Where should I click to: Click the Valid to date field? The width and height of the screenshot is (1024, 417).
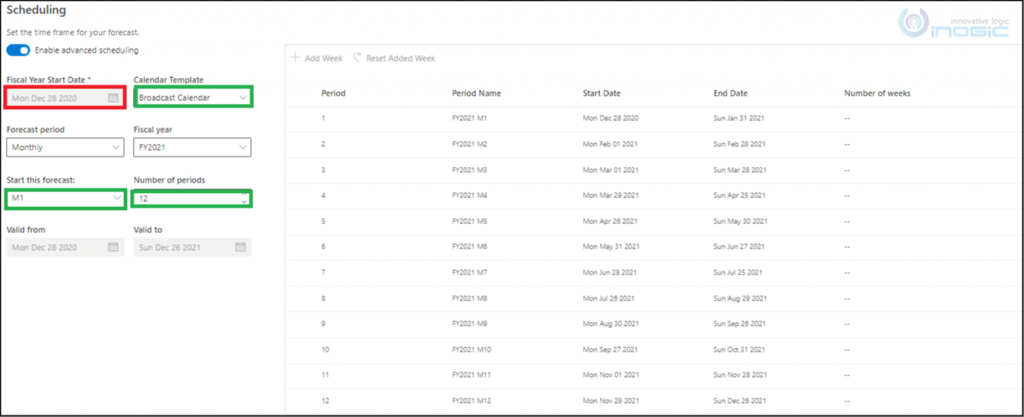(192, 247)
